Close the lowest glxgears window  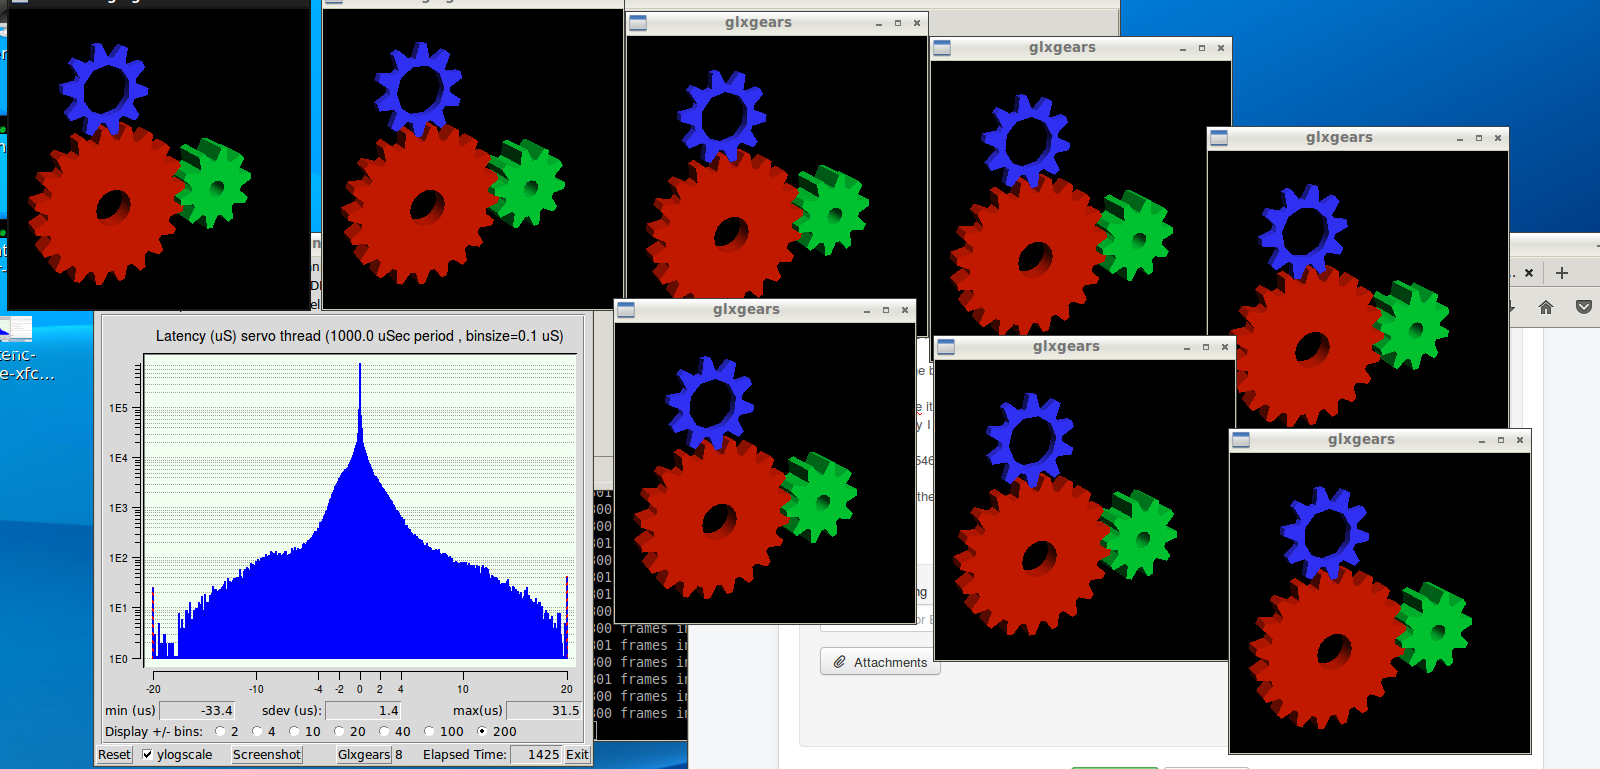click(1520, 440)
